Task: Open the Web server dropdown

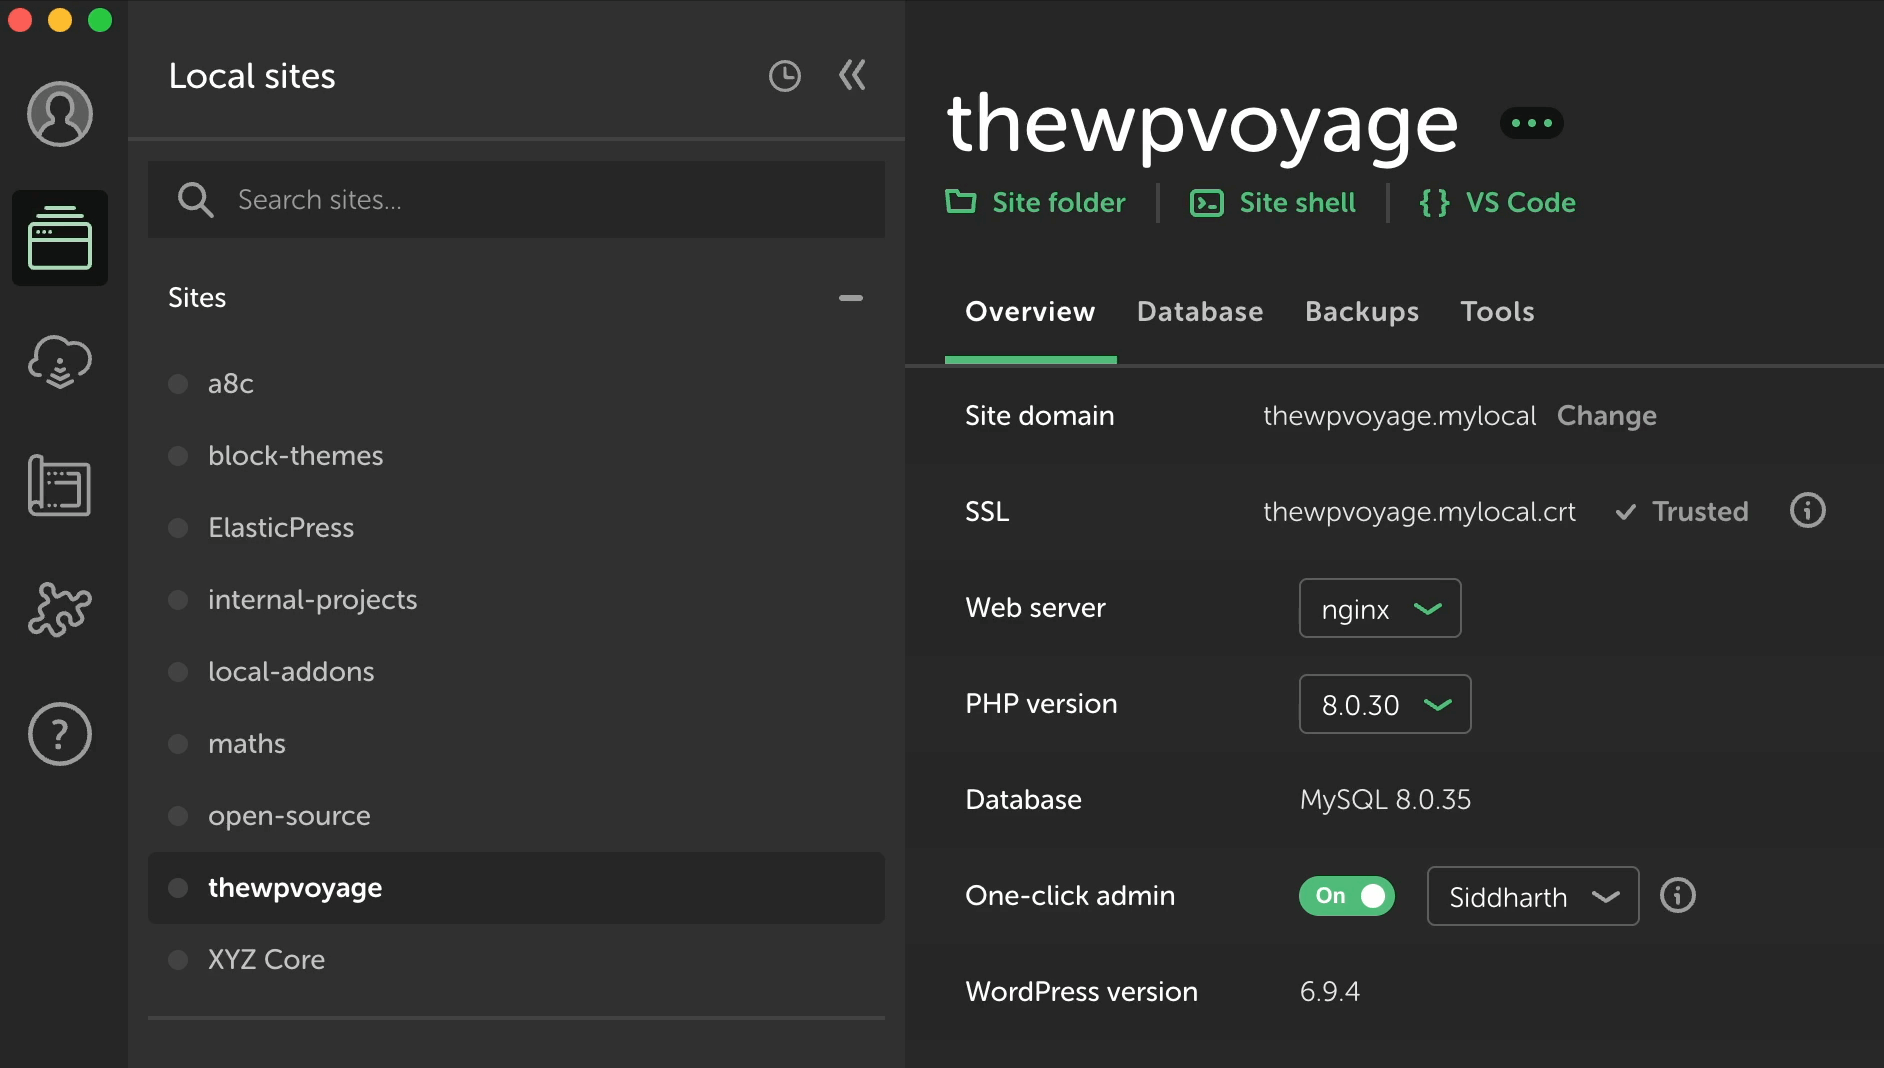Action: (x=1379, y=608)
